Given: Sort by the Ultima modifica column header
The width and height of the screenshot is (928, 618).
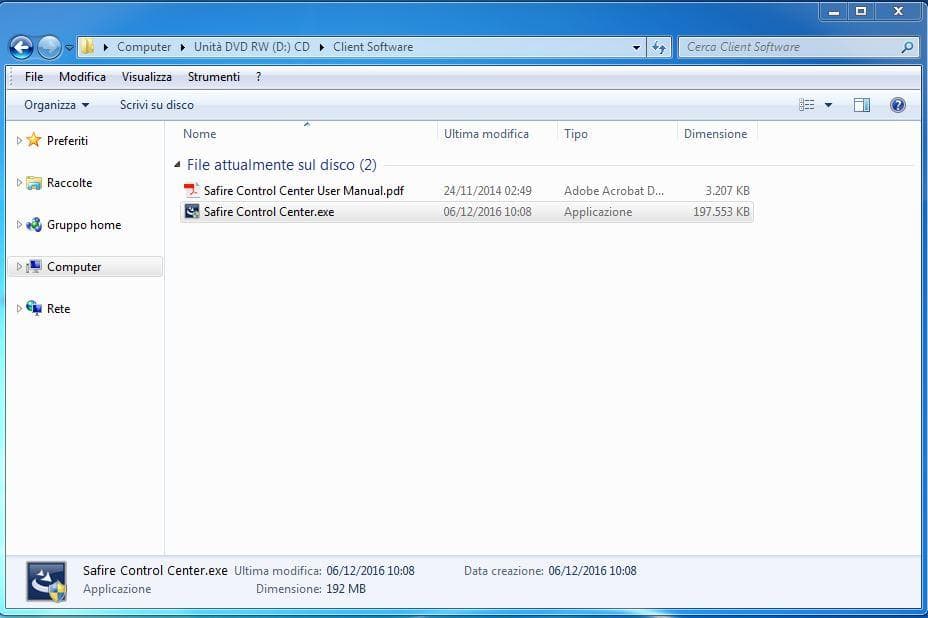Looking at the screenshot, I should click(x=486, y=134).
